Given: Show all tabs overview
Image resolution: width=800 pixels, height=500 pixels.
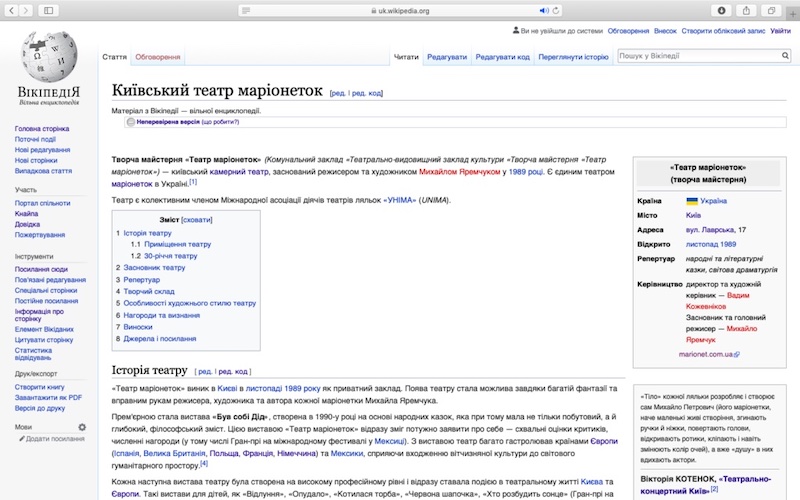Looking at the screenshot, I should [x=771, y=10].
